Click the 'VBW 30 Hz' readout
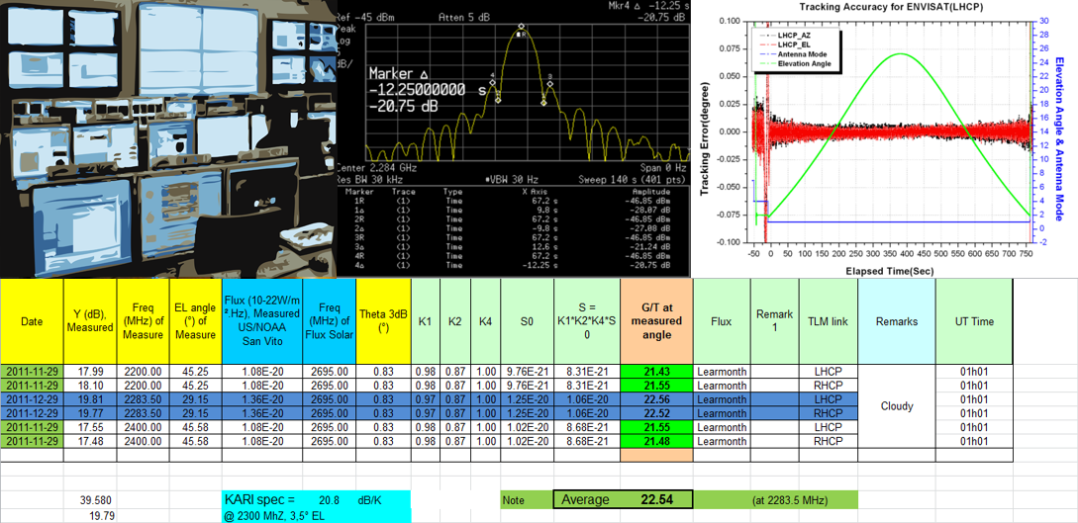 (x=511, y=178)
